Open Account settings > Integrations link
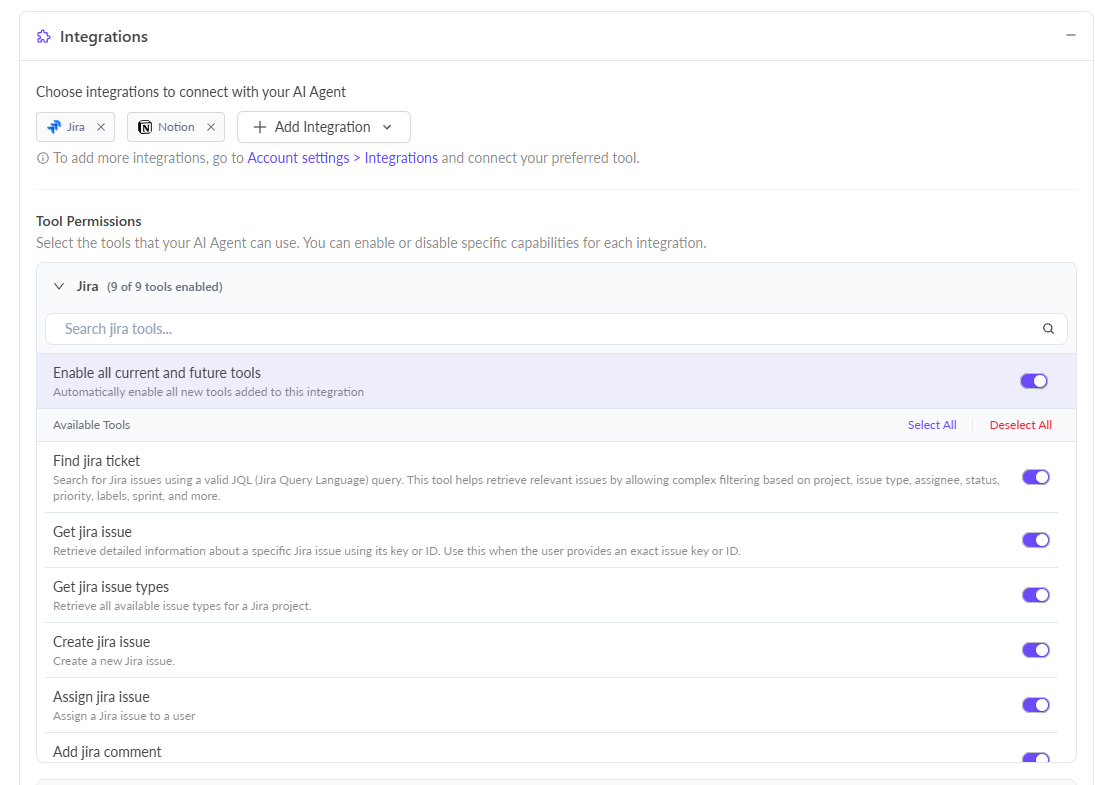The height and width of the screenshot is (785, 1095). (342, 158)
